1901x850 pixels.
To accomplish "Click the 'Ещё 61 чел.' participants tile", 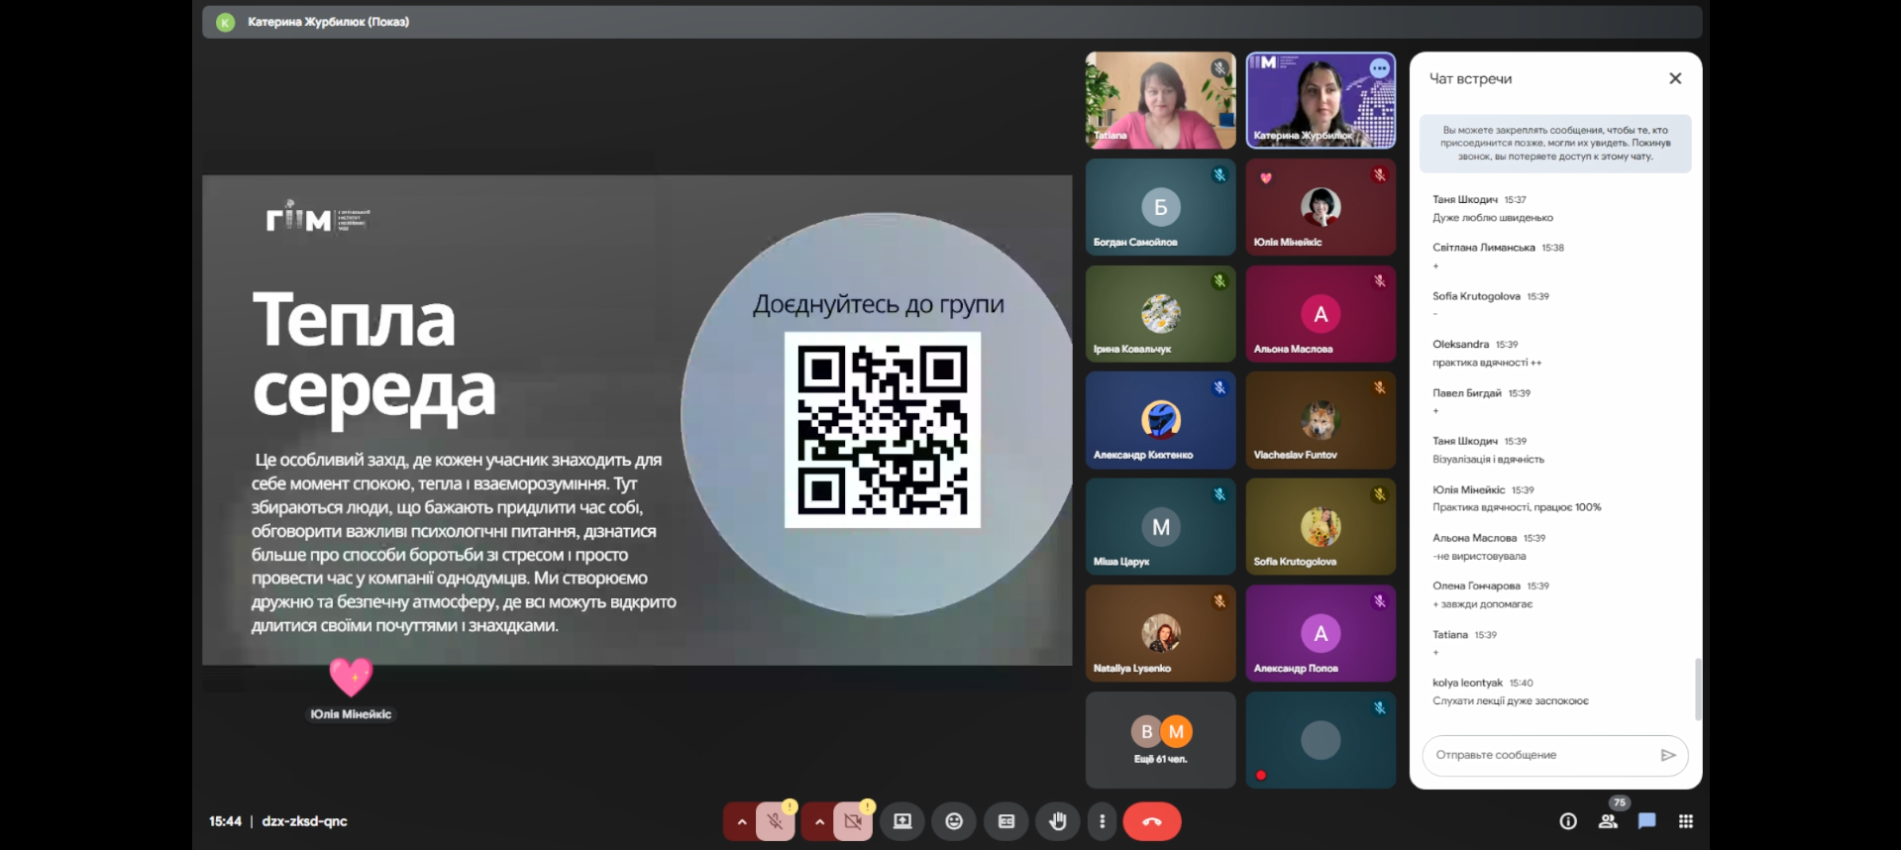I will tap(1160, 740).
